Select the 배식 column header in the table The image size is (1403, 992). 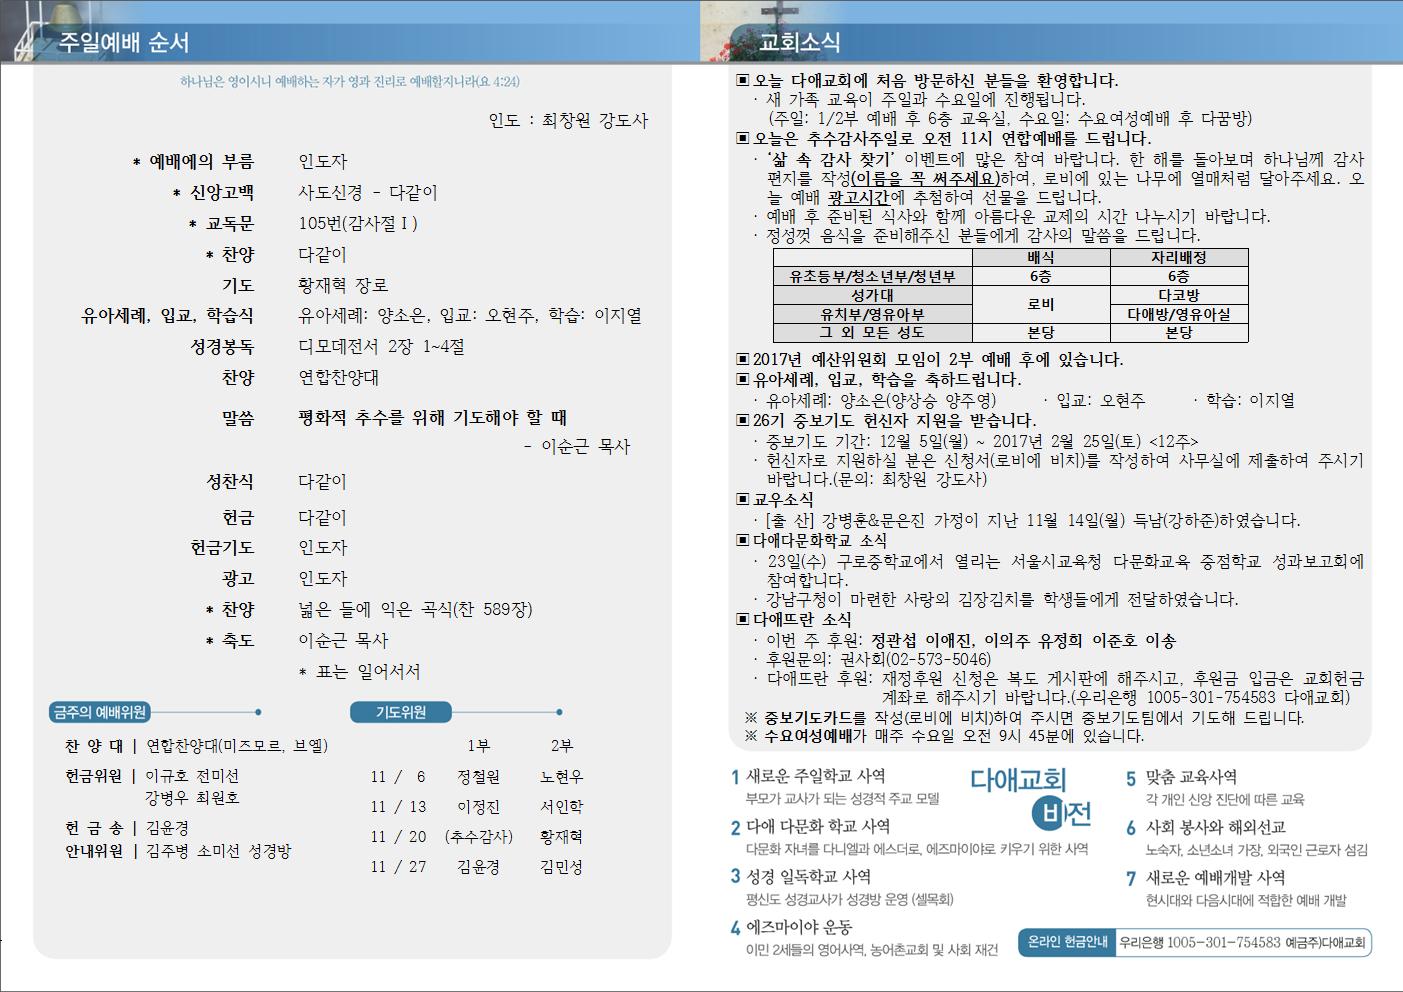pos(1040,257)
